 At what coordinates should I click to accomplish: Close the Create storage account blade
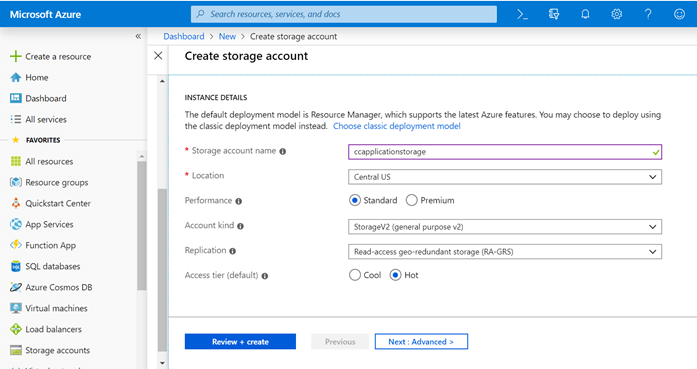pos(158,56)
